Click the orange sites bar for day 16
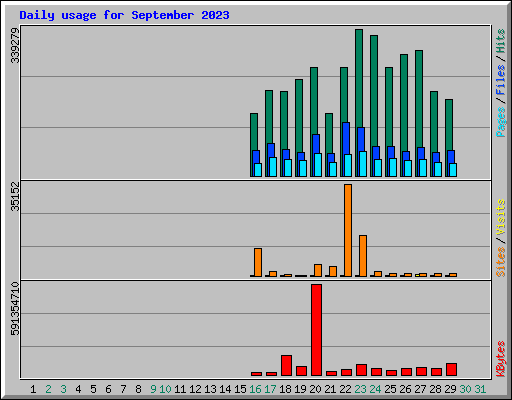 click(x=258, y=262)
